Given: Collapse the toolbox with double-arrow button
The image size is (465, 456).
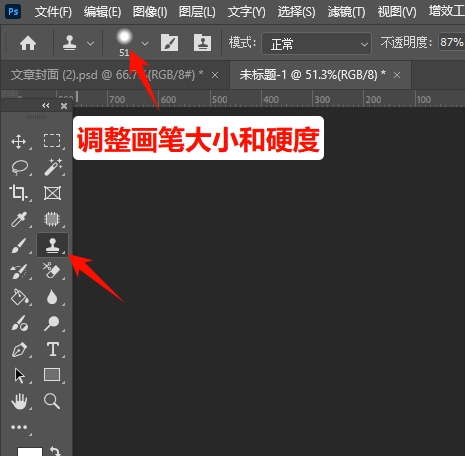Looking at the screenshot, I should coord(46,106).
